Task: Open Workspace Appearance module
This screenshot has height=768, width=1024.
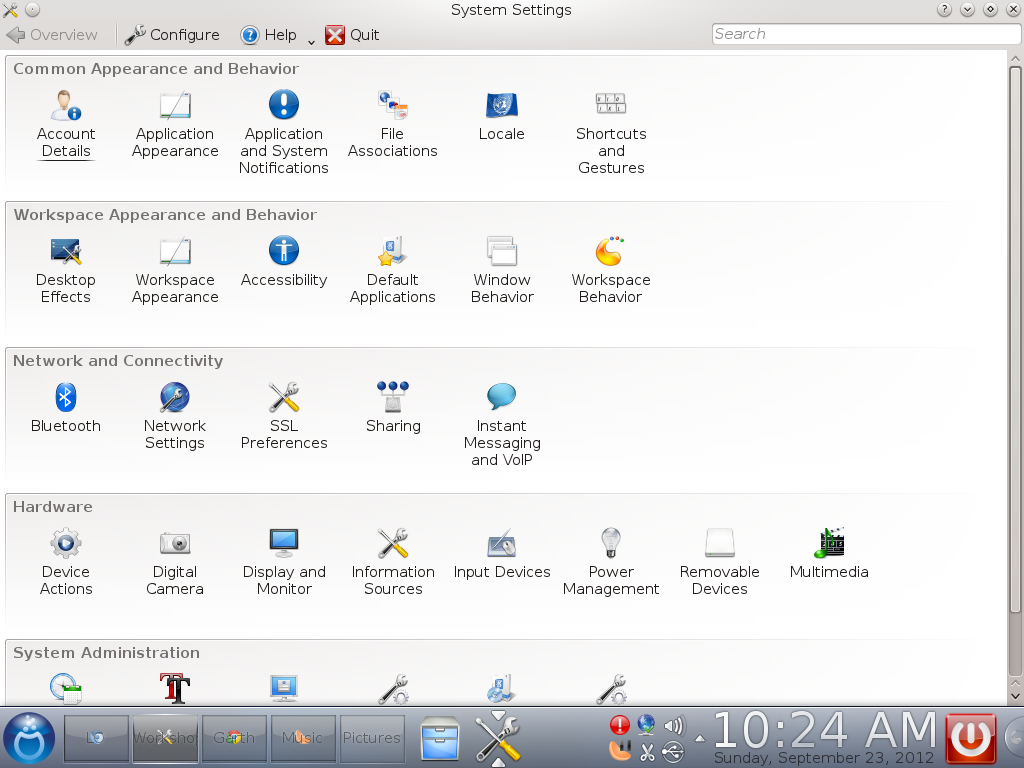Action: click(175, 270)
